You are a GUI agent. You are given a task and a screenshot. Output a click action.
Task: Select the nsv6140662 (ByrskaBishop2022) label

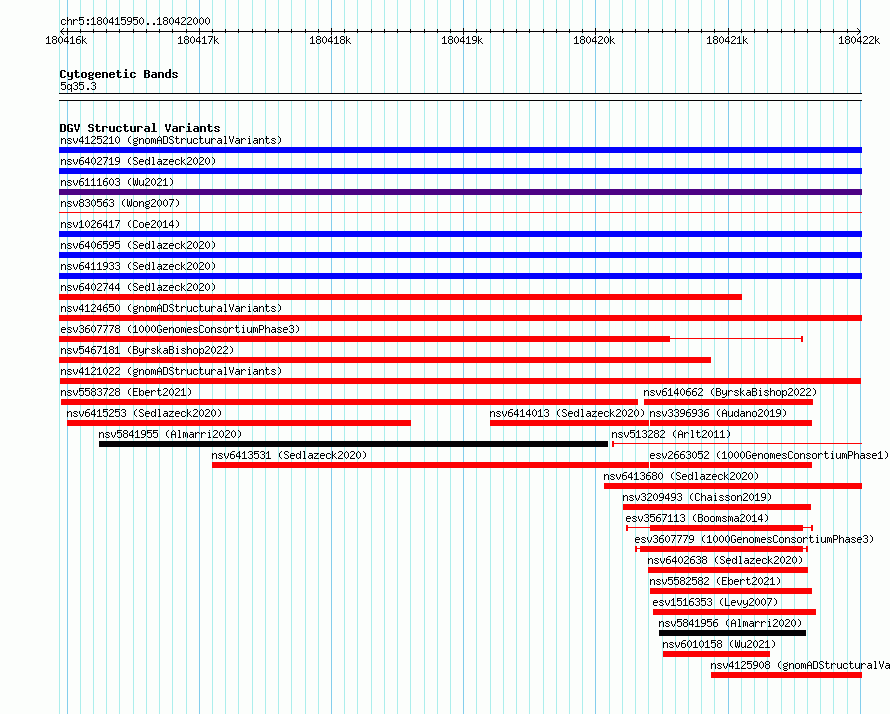(730, 392)
